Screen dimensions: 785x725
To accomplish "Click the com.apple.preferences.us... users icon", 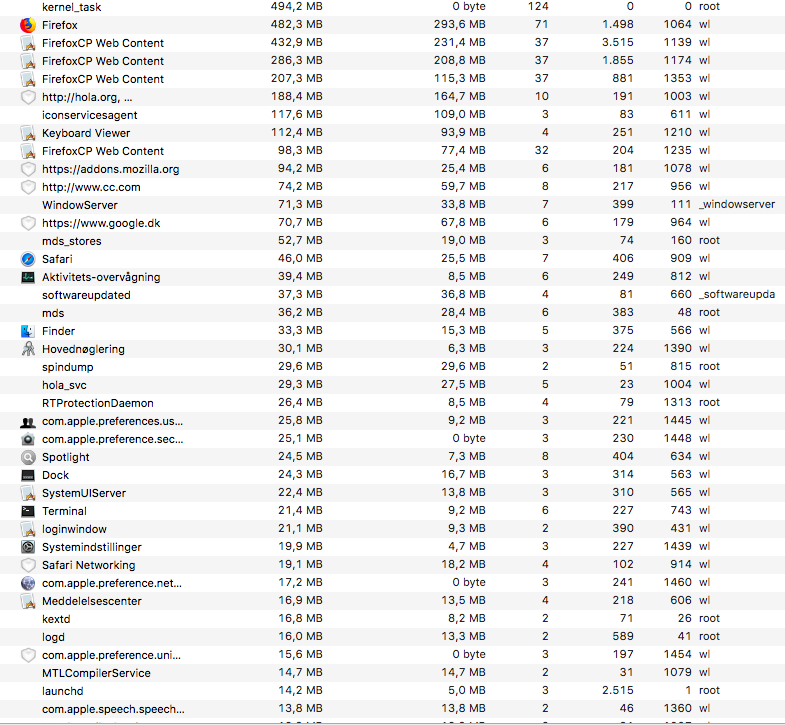I will [28, 422].
